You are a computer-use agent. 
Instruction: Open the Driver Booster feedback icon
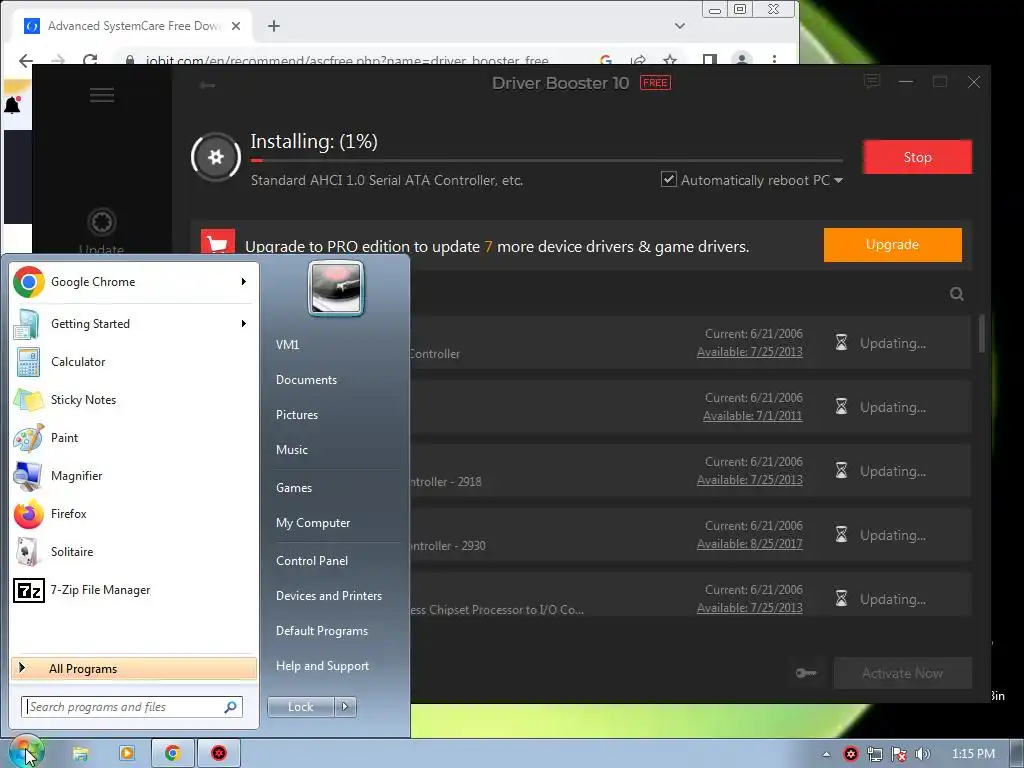tap(872, 82)
